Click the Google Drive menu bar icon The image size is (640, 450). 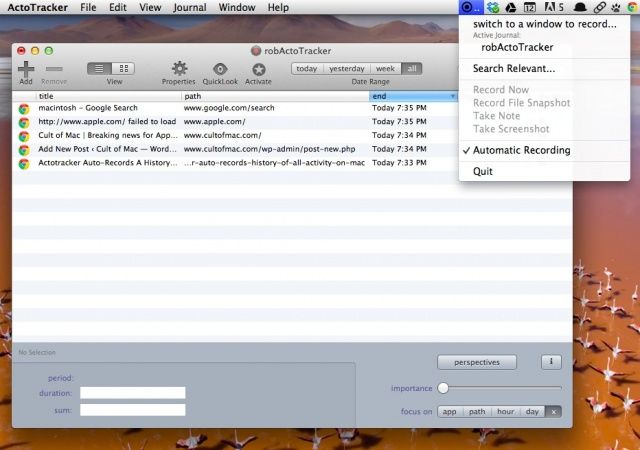[511, 7]
